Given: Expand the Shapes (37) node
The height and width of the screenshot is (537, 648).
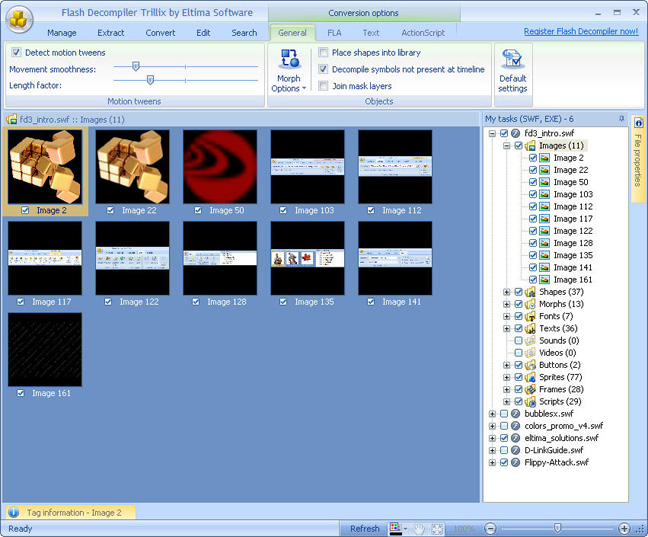Looking at the screenshot, I should (x=507, y=292).
